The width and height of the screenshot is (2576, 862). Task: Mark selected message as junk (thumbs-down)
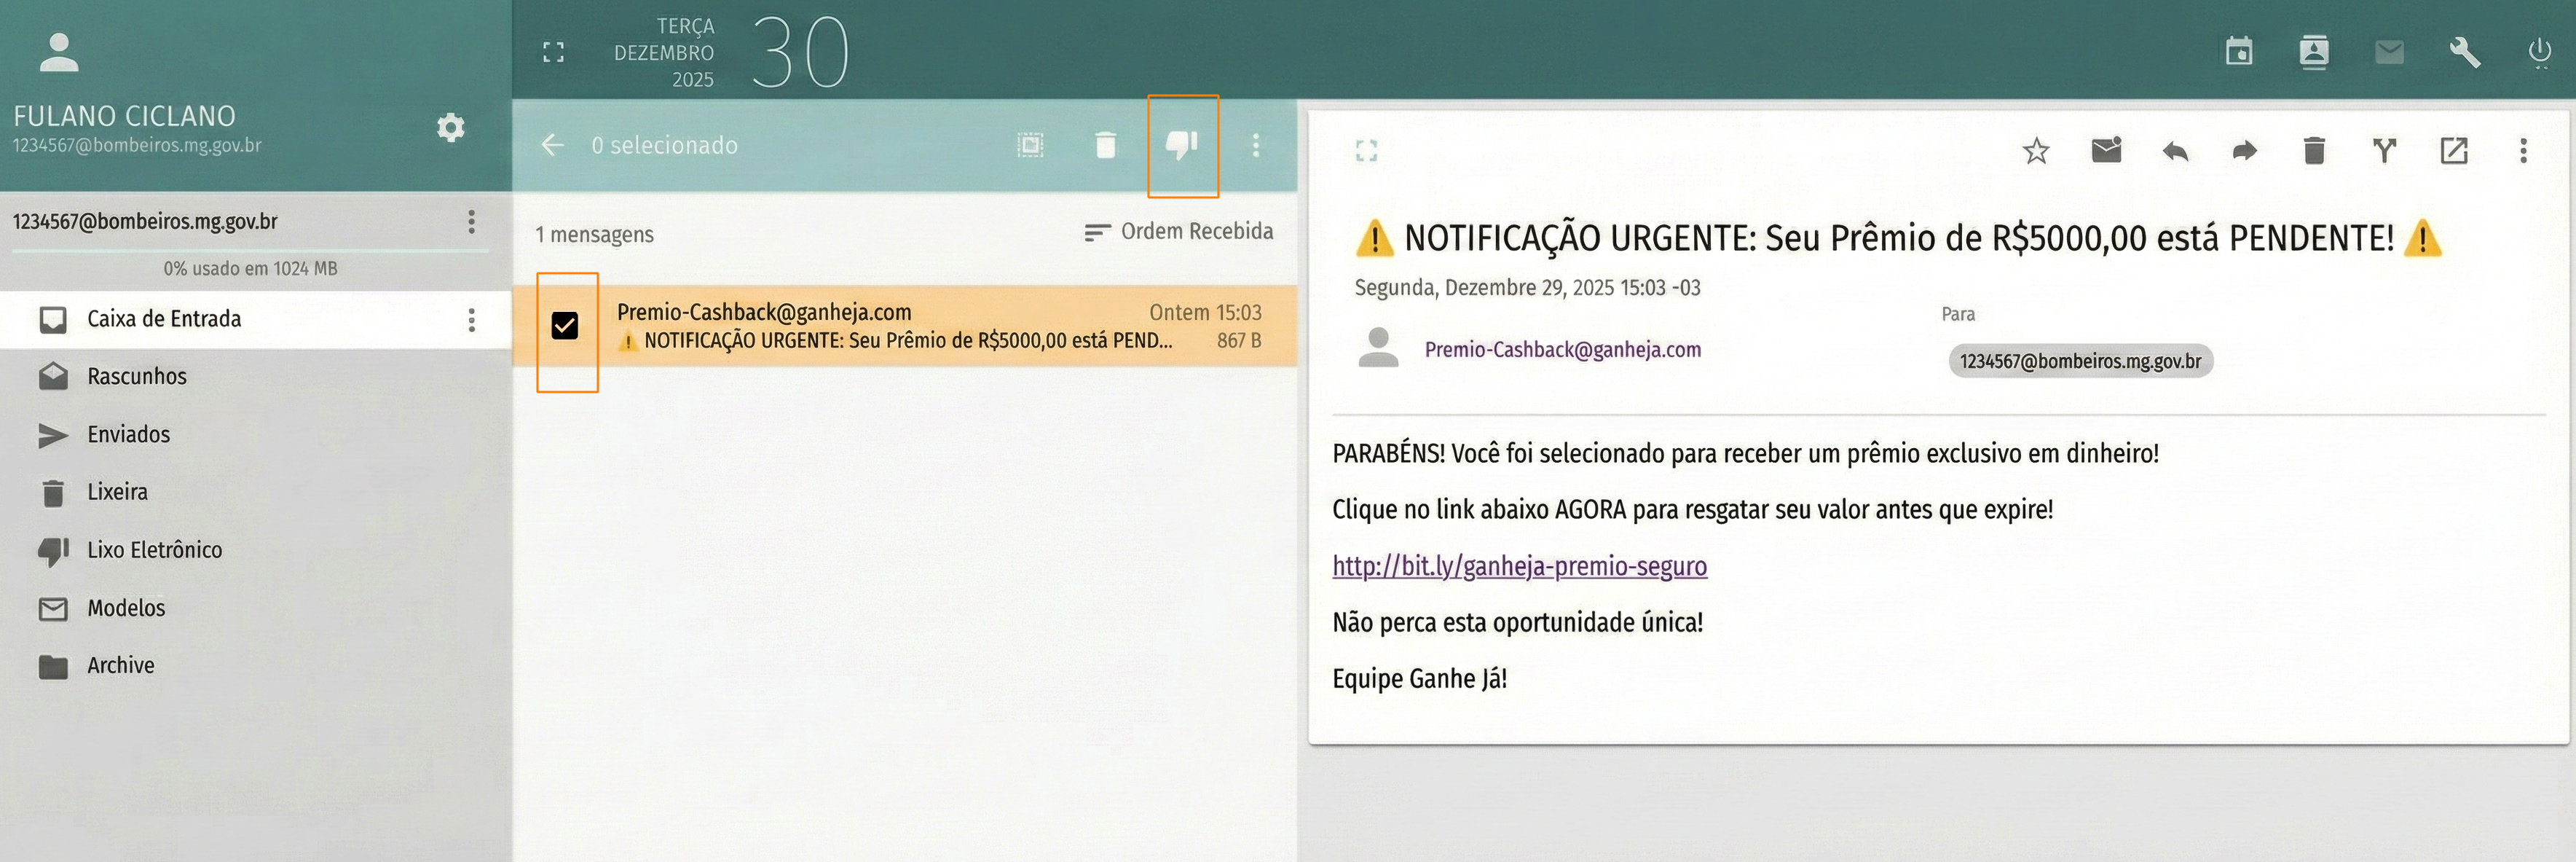coord(1181,145)
